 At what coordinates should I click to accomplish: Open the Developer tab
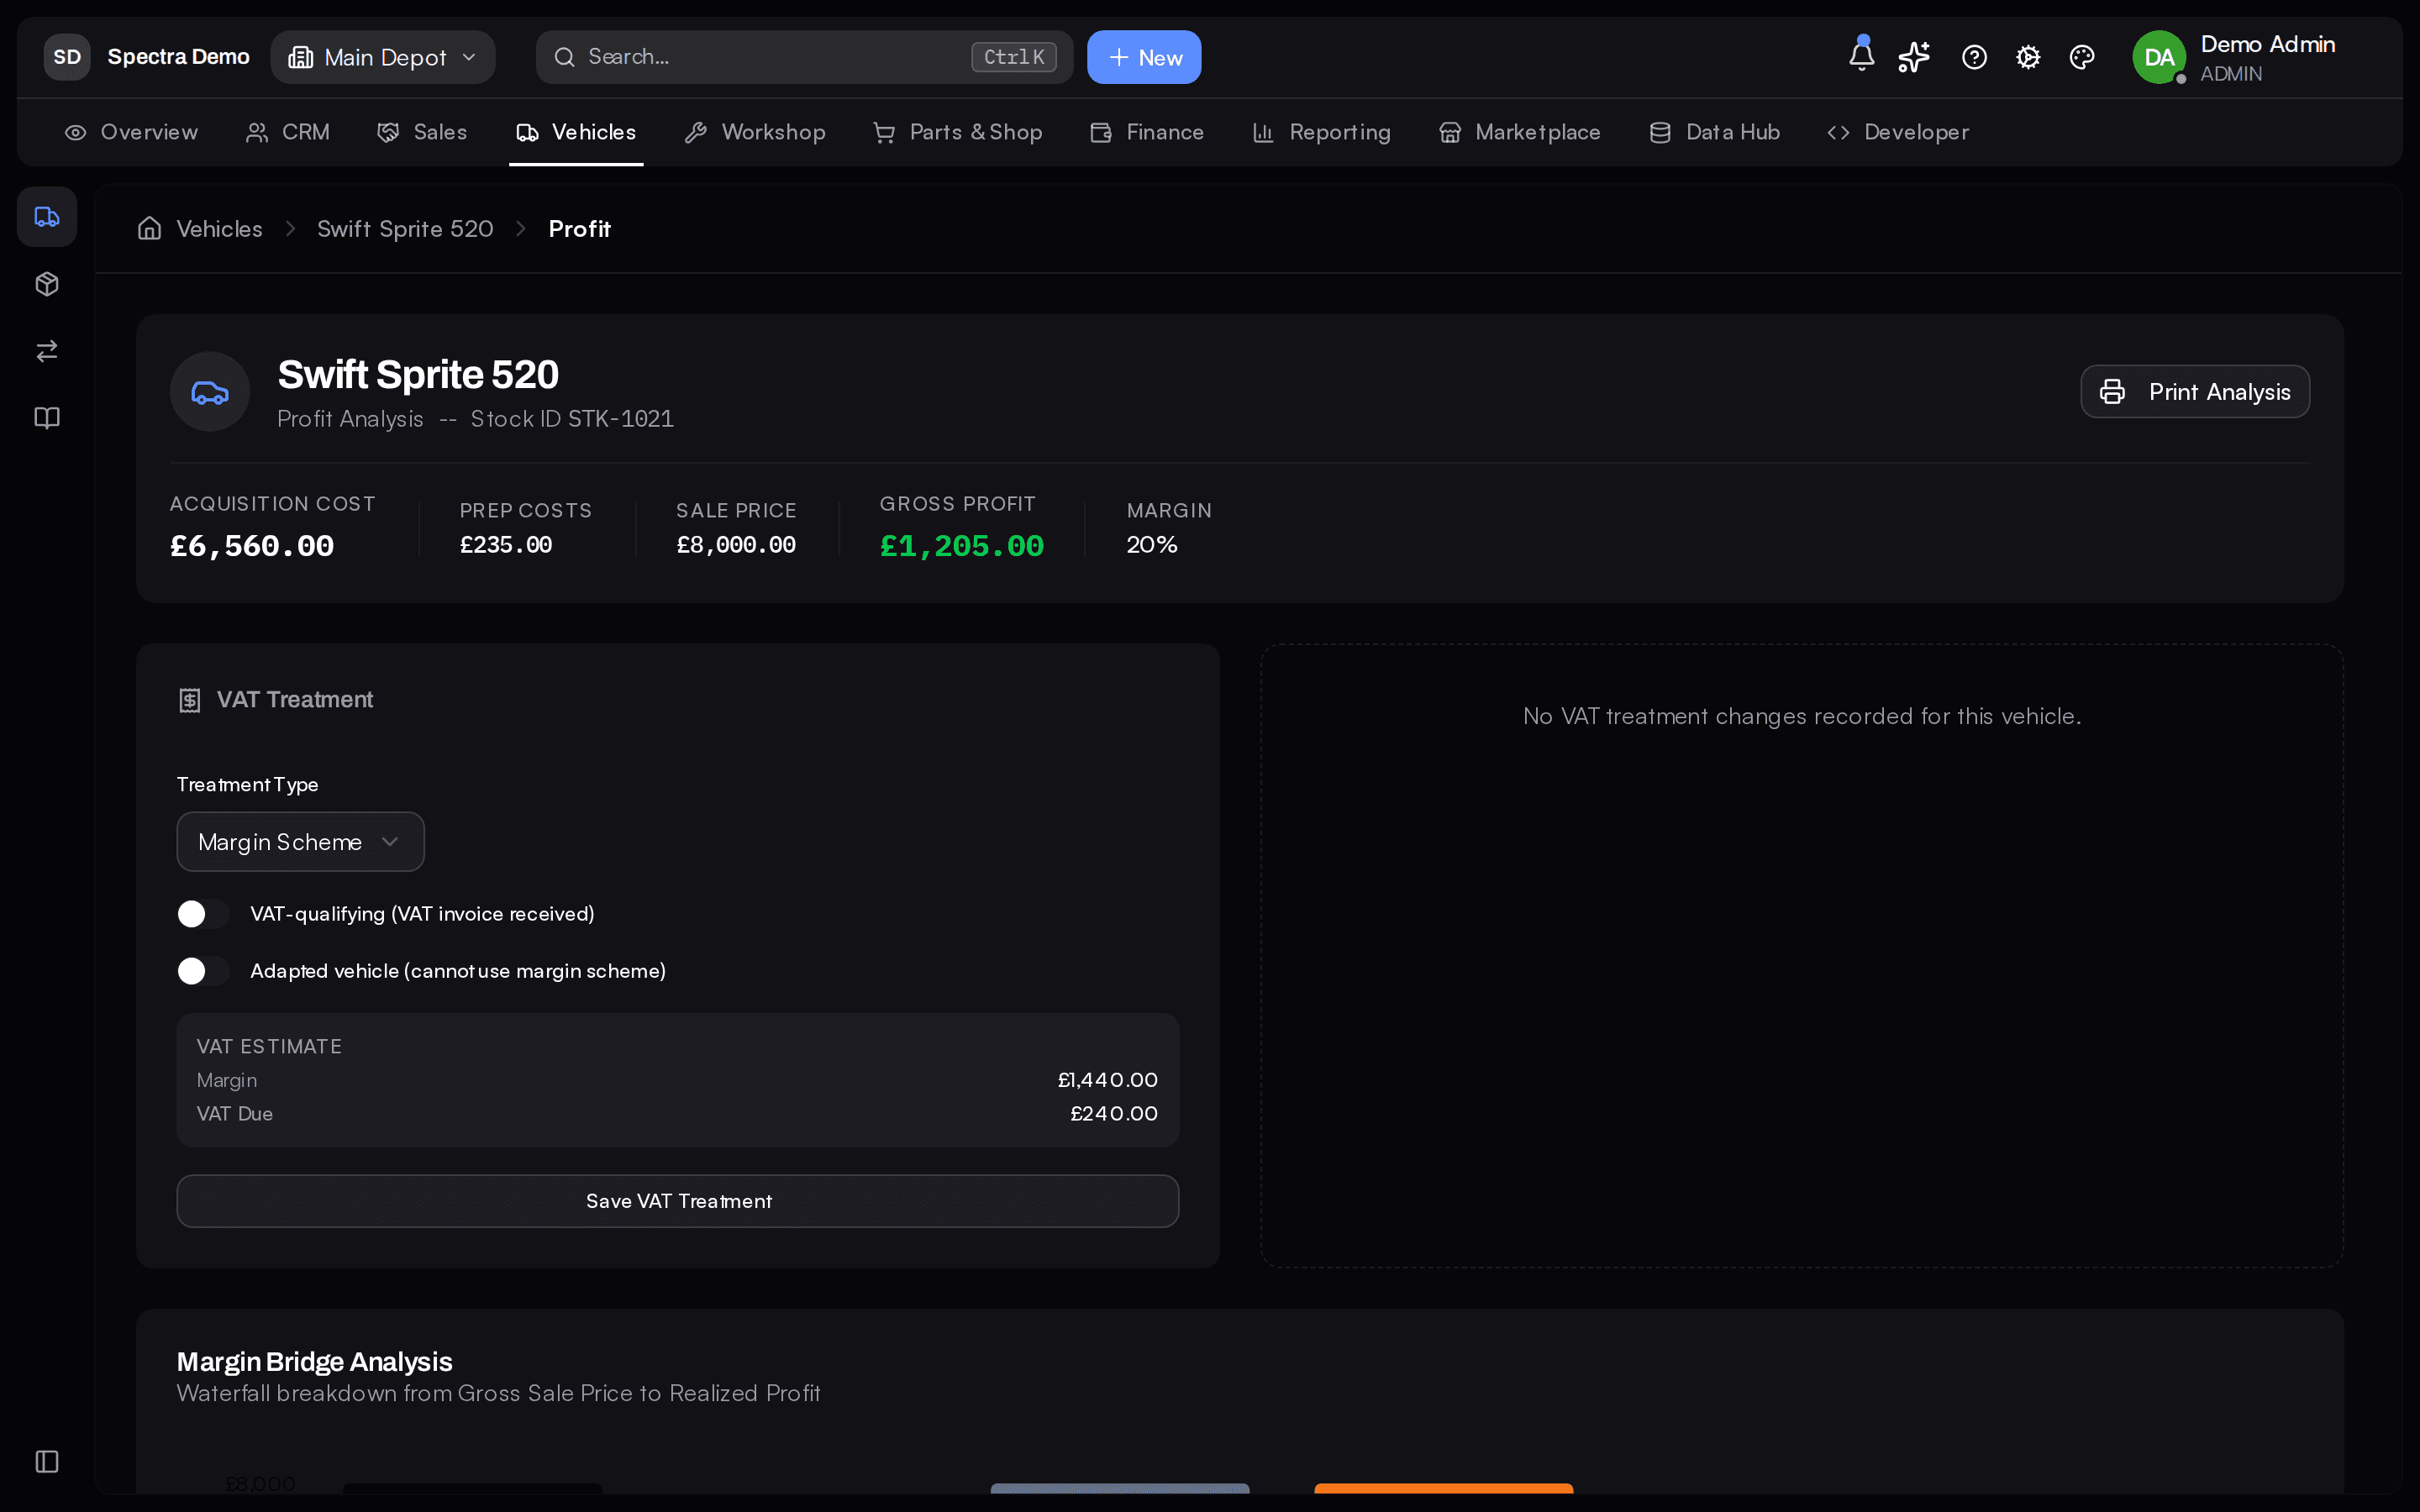pos(1898,132)
